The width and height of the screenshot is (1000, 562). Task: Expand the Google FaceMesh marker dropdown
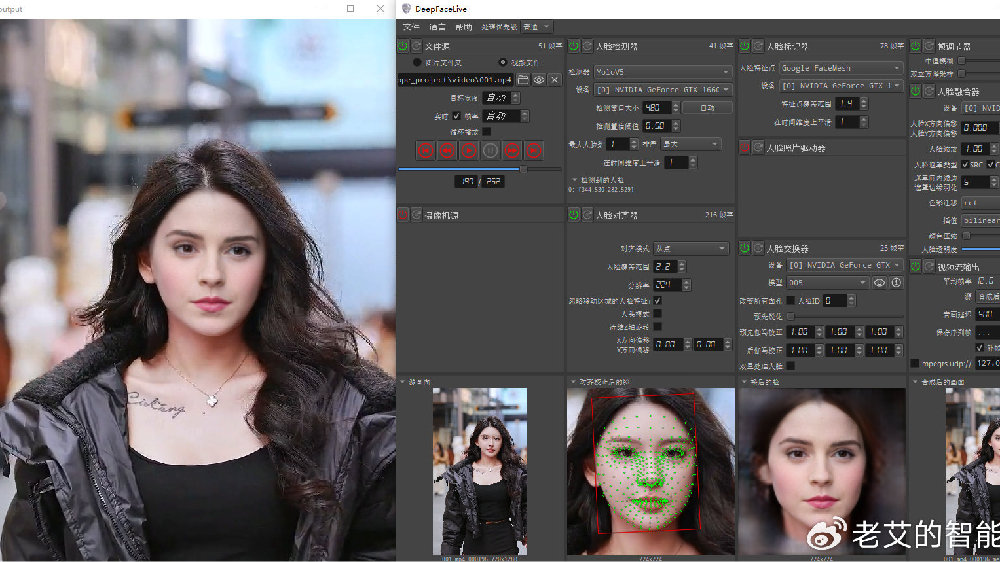click(841, 68)
